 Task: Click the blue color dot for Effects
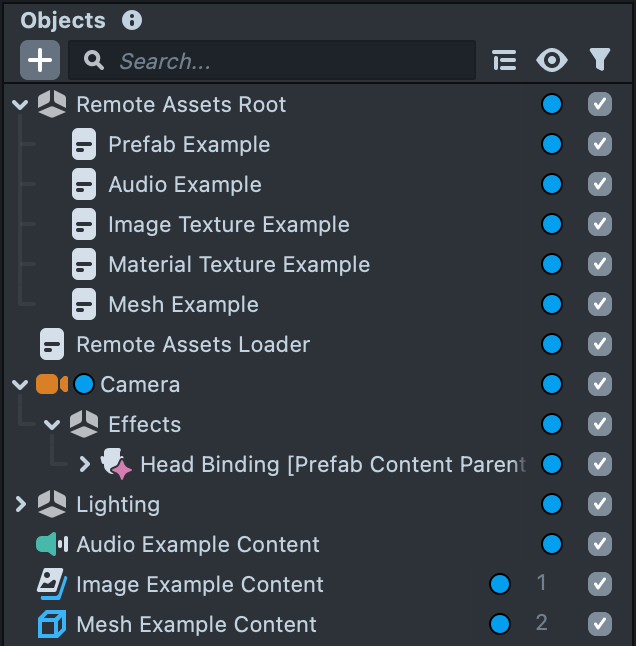tap(551, 424)
